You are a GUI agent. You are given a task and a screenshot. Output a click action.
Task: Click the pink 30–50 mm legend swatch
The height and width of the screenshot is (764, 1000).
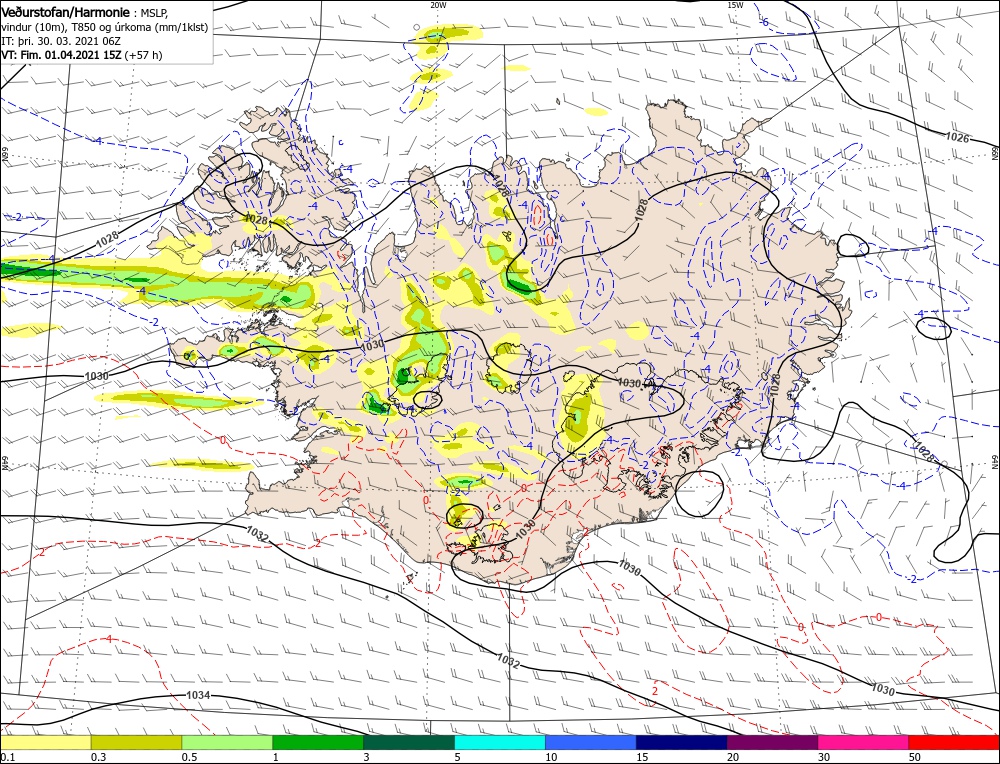(x=864, y=742)
